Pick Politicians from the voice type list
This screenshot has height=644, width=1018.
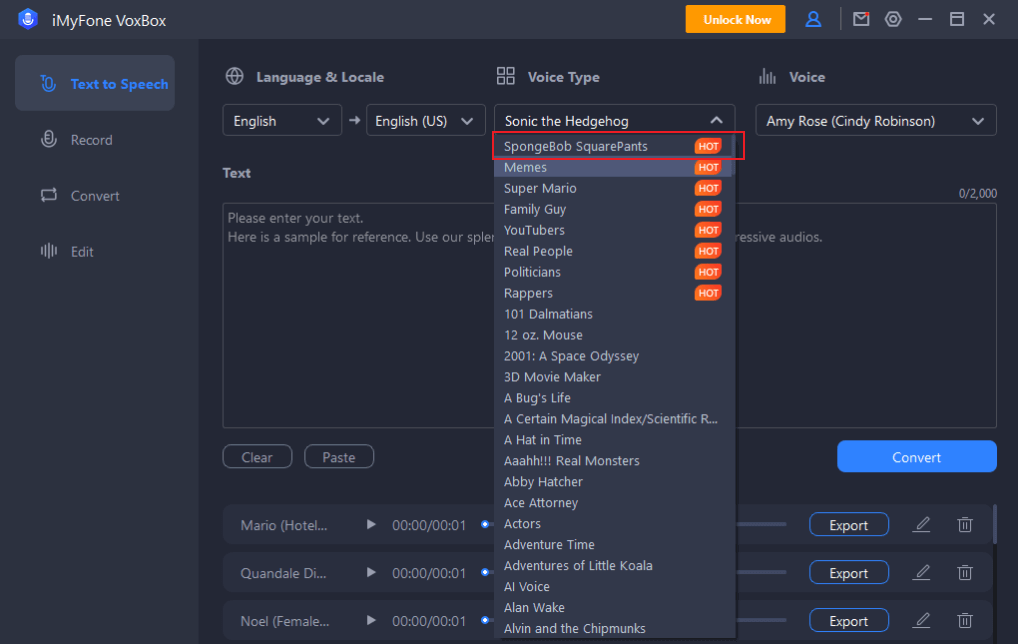(x=613, y=272)
